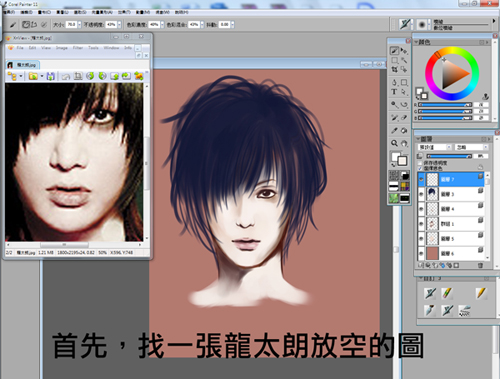The height and width of the screenshot is (379, 500).
Task: Select the palette knife icon in custom palette
Action: point(430,310)
